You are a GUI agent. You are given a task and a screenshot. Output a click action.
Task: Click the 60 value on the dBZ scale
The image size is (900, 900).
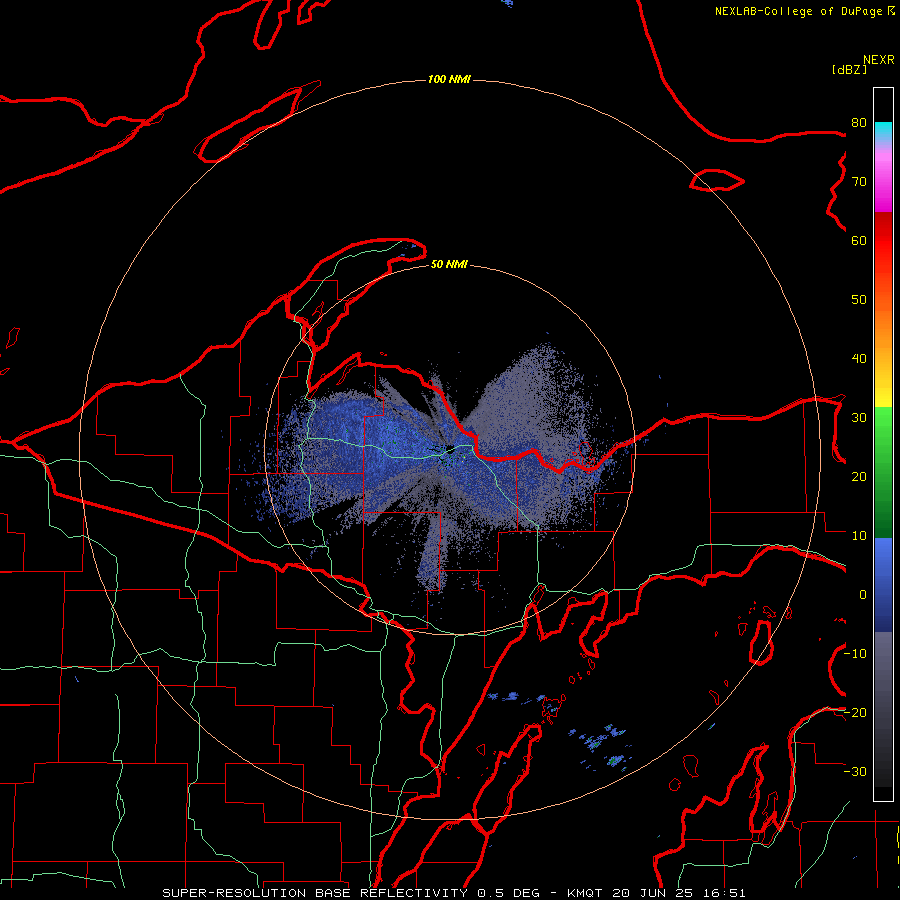pos(859,240)
